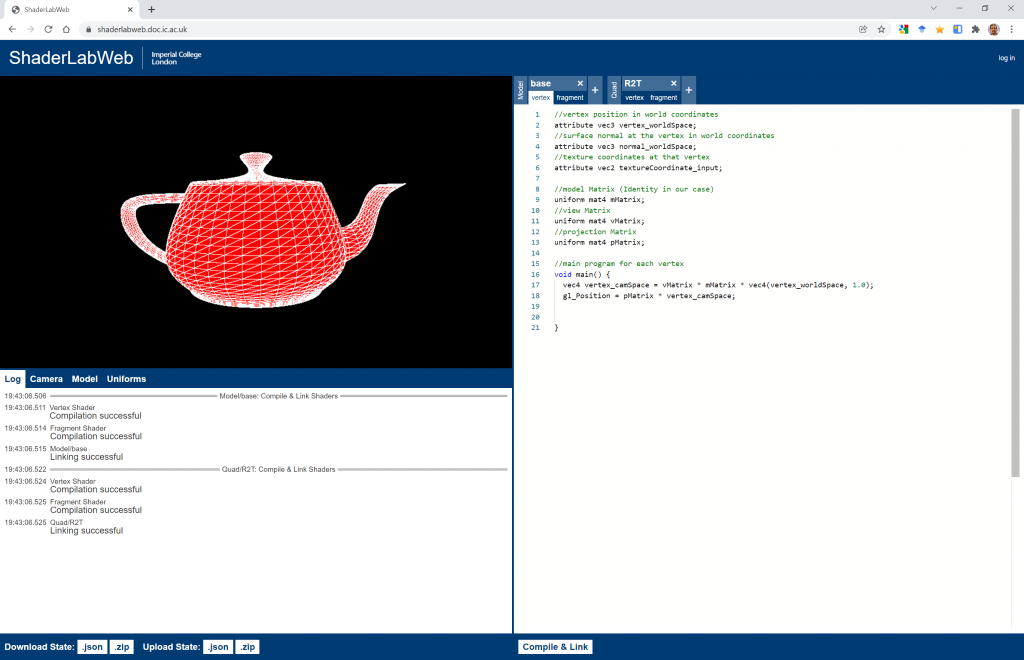1024x660 pixels.
Task: Add a new Model shader program
Action: pos(595,90)
